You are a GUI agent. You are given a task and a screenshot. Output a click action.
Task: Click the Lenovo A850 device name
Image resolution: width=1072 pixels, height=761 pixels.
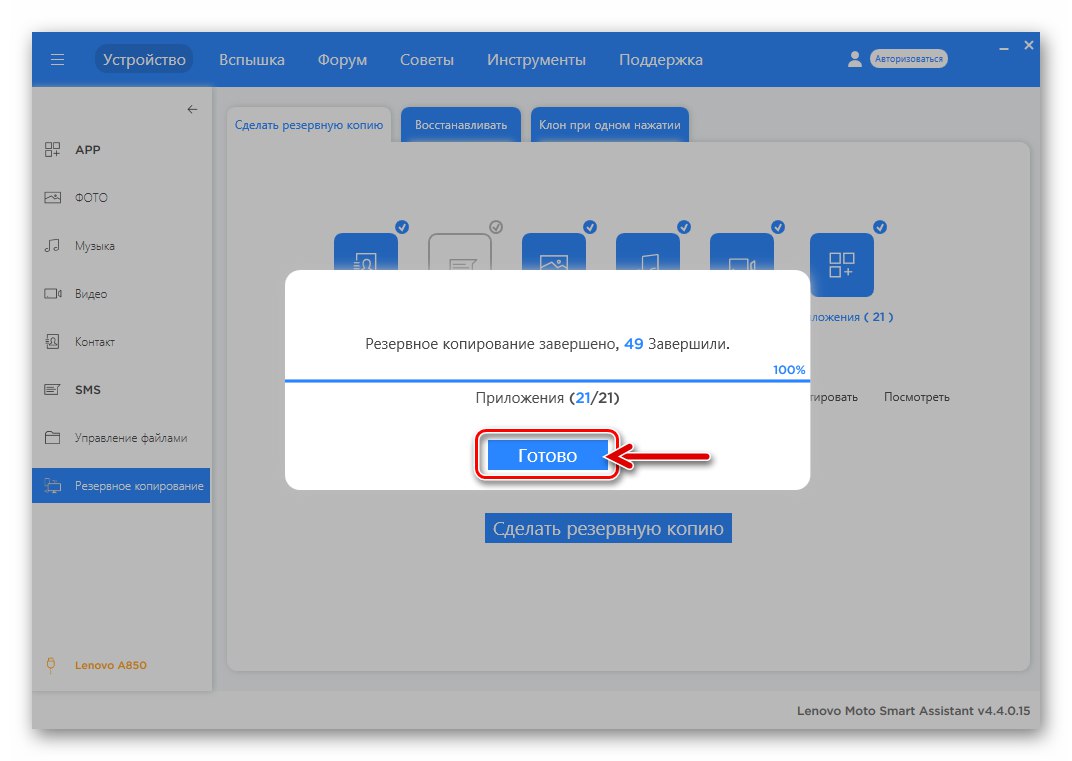point(111,665)
